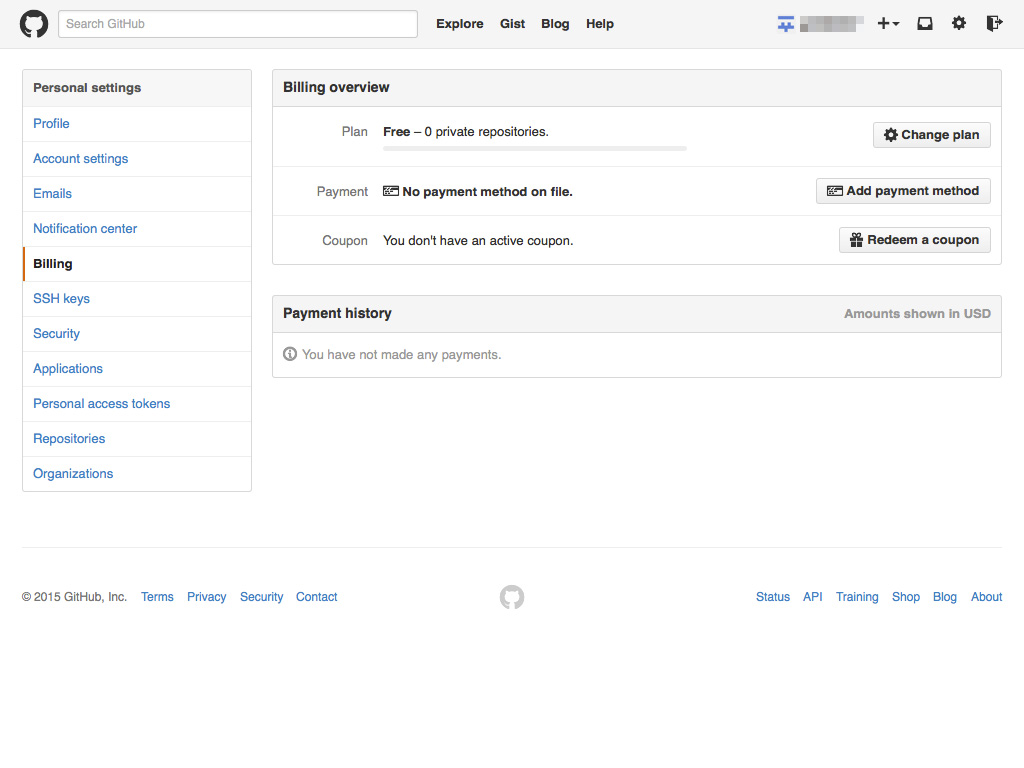The image size is (1024, 768).
Task: Open the notifications inbox icon
Action: pos(924,23)
